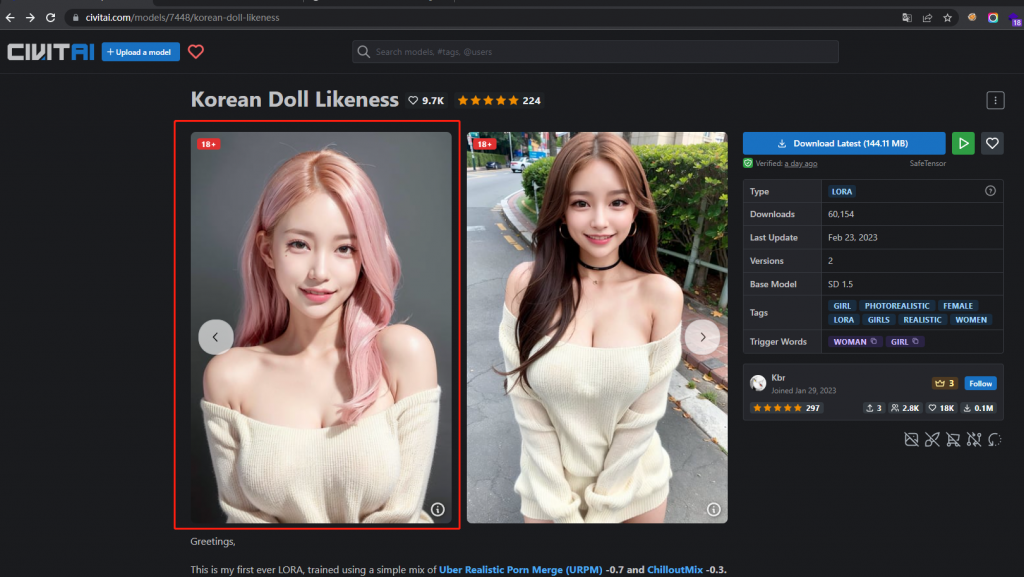This screenshot has width=1024, height=577.
Task: Click the share page icon in address bar
Action: pyautogui.click(x=927, y=18)
